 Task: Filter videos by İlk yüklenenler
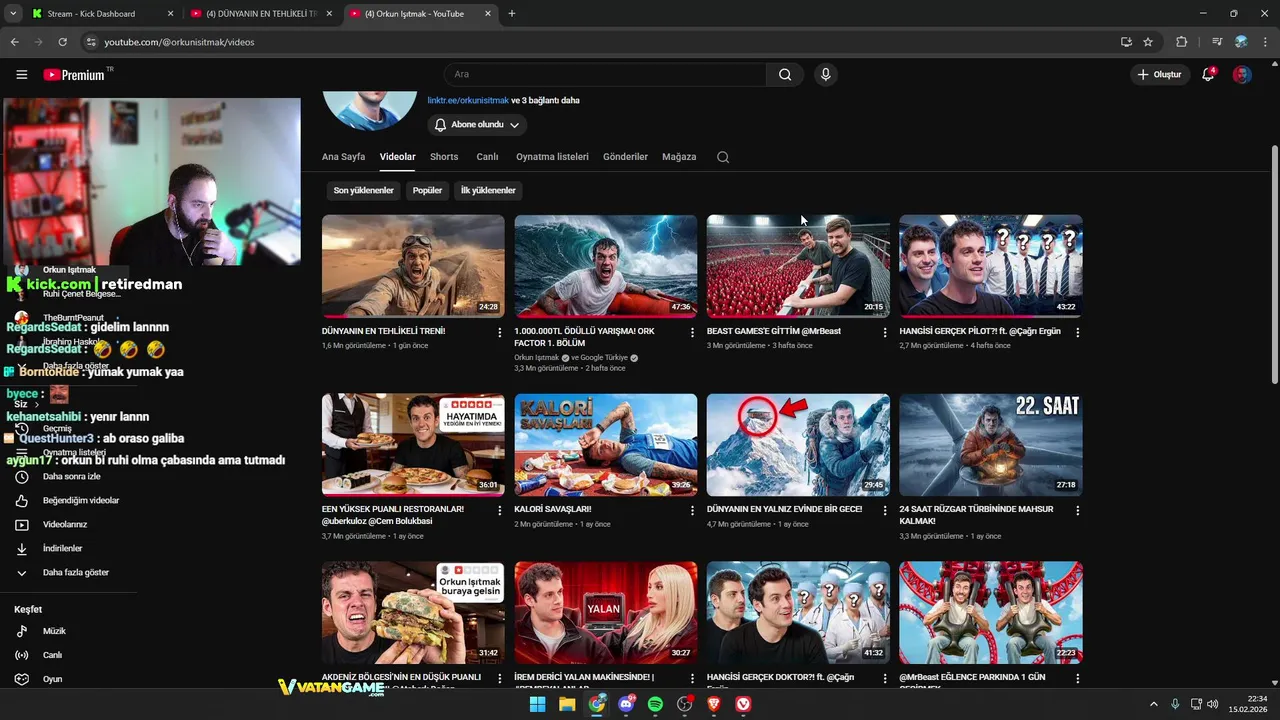[488, 190]
